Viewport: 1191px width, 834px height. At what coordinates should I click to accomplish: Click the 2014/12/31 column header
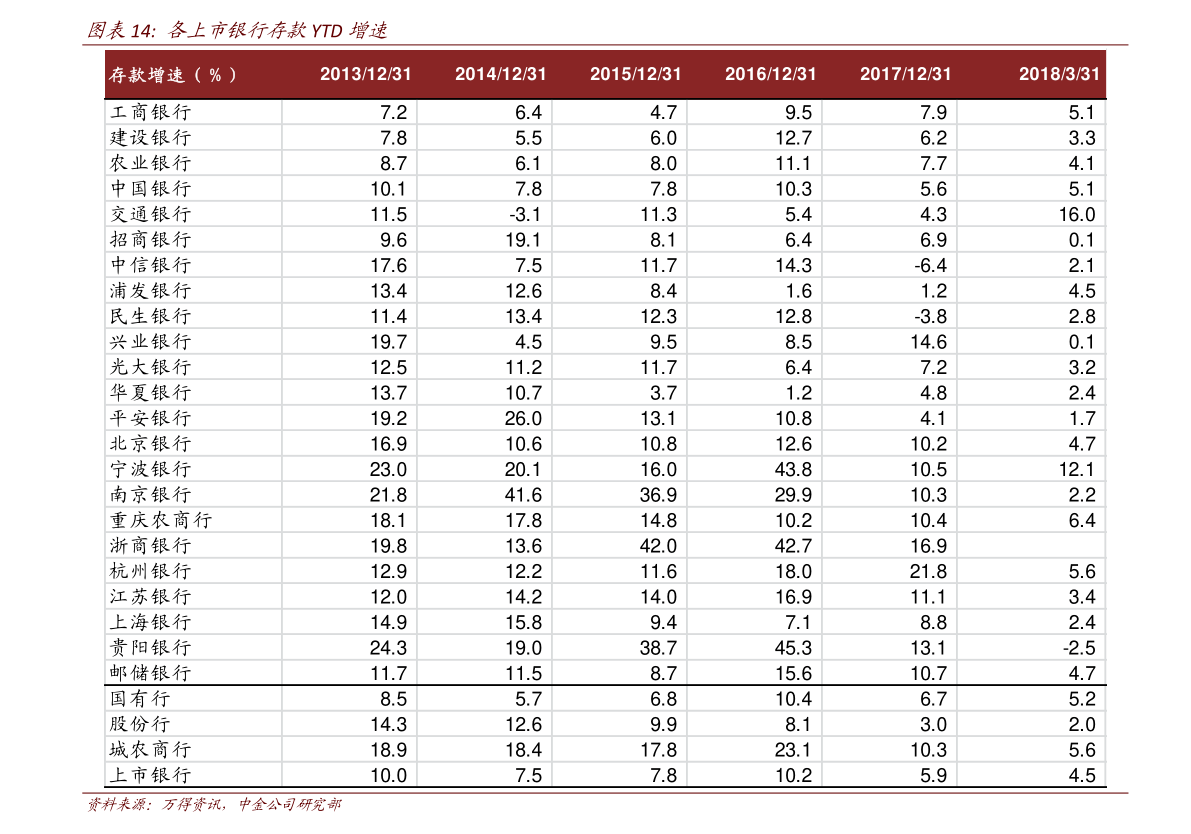tap(501, 74)
